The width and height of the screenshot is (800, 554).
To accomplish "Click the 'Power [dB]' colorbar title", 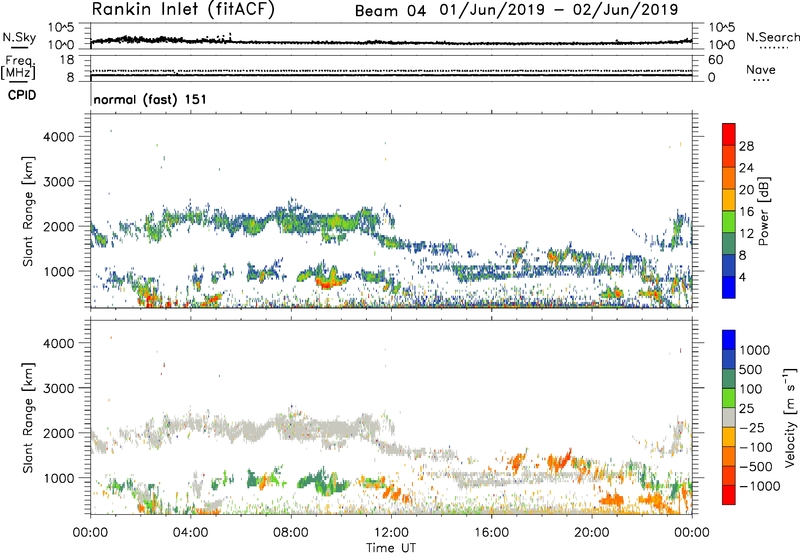I will click(763, 211).
